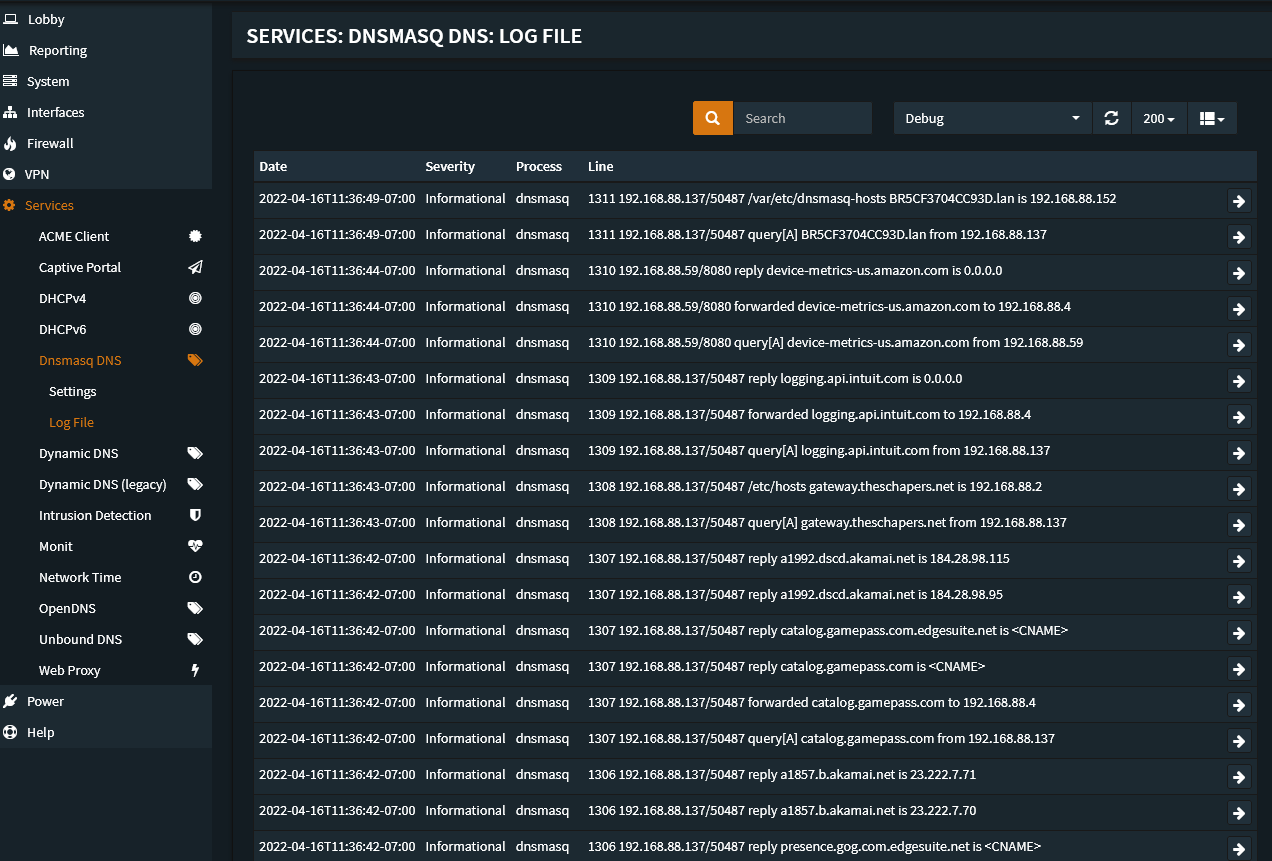Image resolution: width=1272 pixels, height=861 pixels.
Task: Click the Firewall flame icon
Action: 10,143
